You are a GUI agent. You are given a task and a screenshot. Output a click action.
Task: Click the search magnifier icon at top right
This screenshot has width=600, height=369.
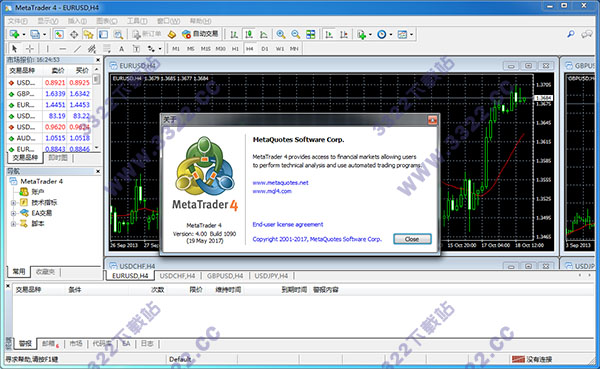[x=571, y=34]
